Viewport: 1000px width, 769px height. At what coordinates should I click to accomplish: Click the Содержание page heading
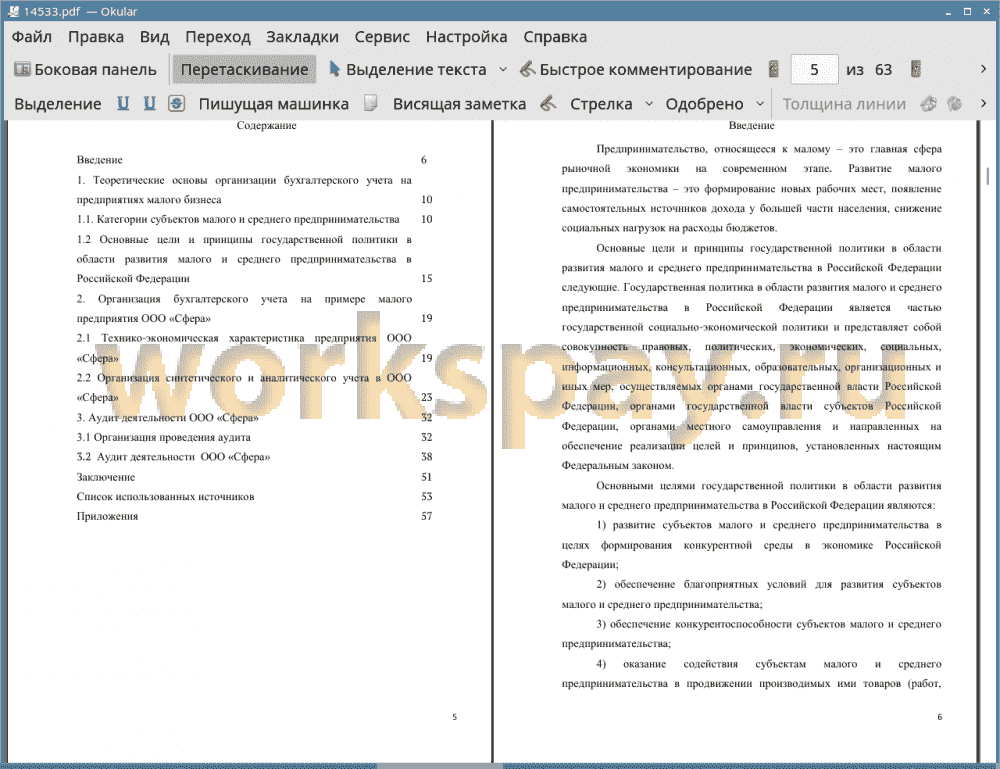266,126
